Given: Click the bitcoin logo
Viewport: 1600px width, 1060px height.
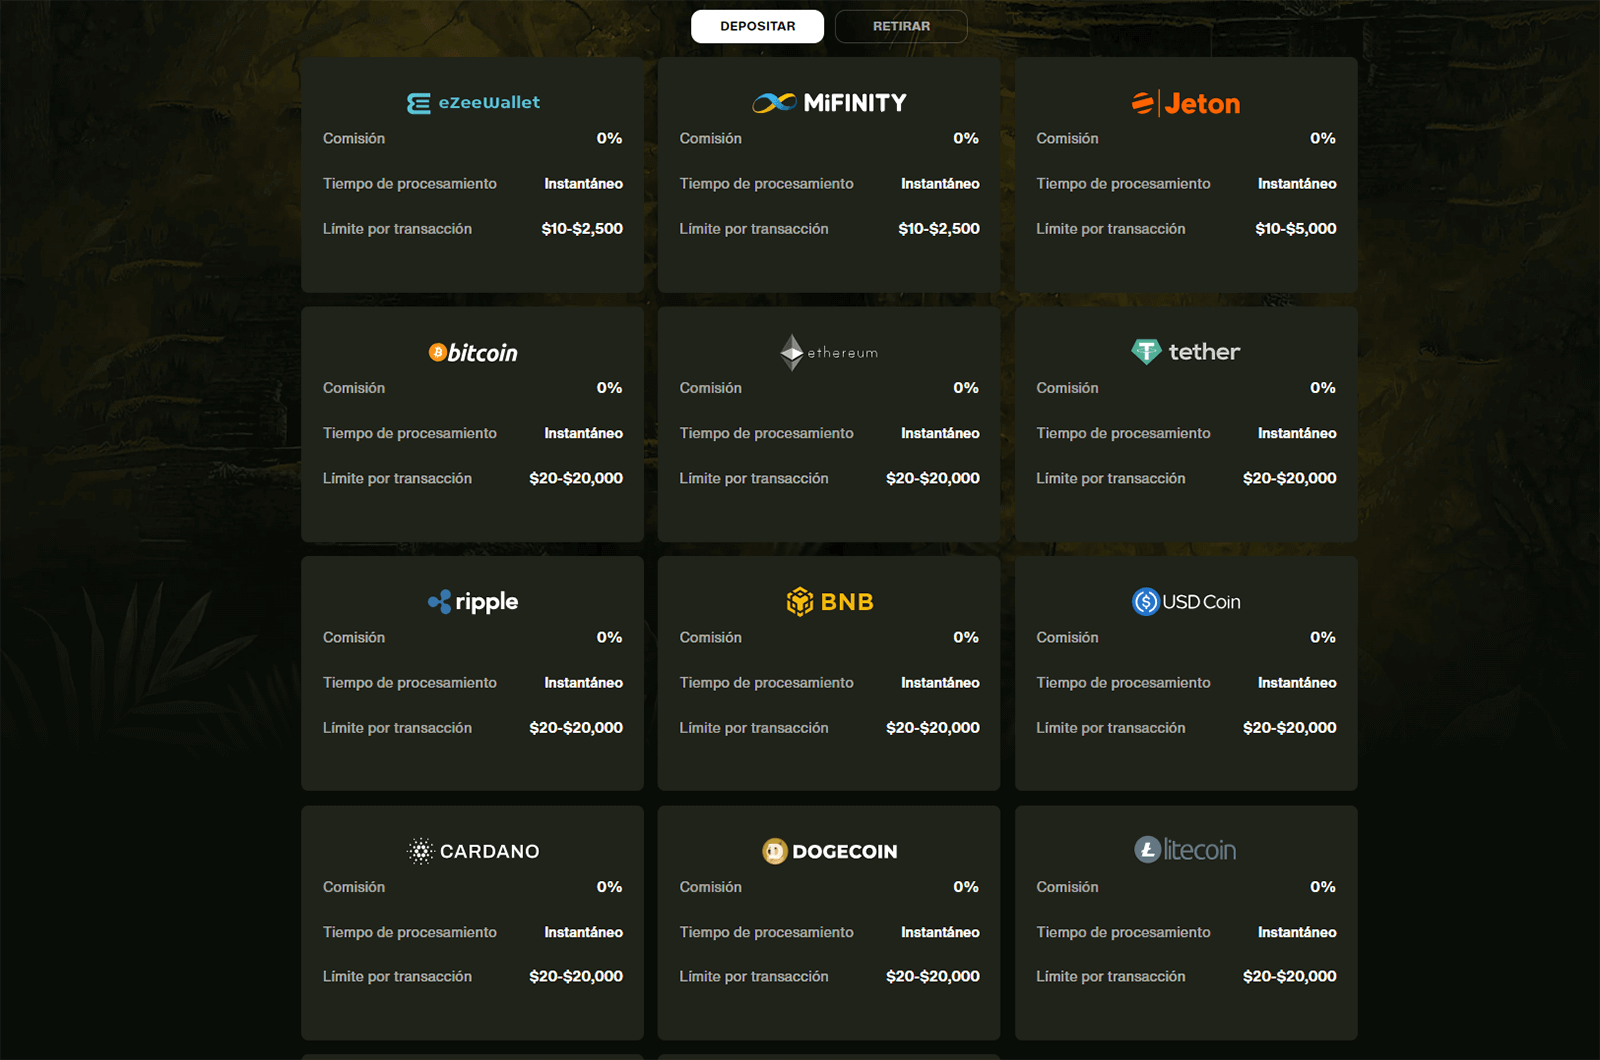Looking at the screenshot, I should click(x=473, y=352).
